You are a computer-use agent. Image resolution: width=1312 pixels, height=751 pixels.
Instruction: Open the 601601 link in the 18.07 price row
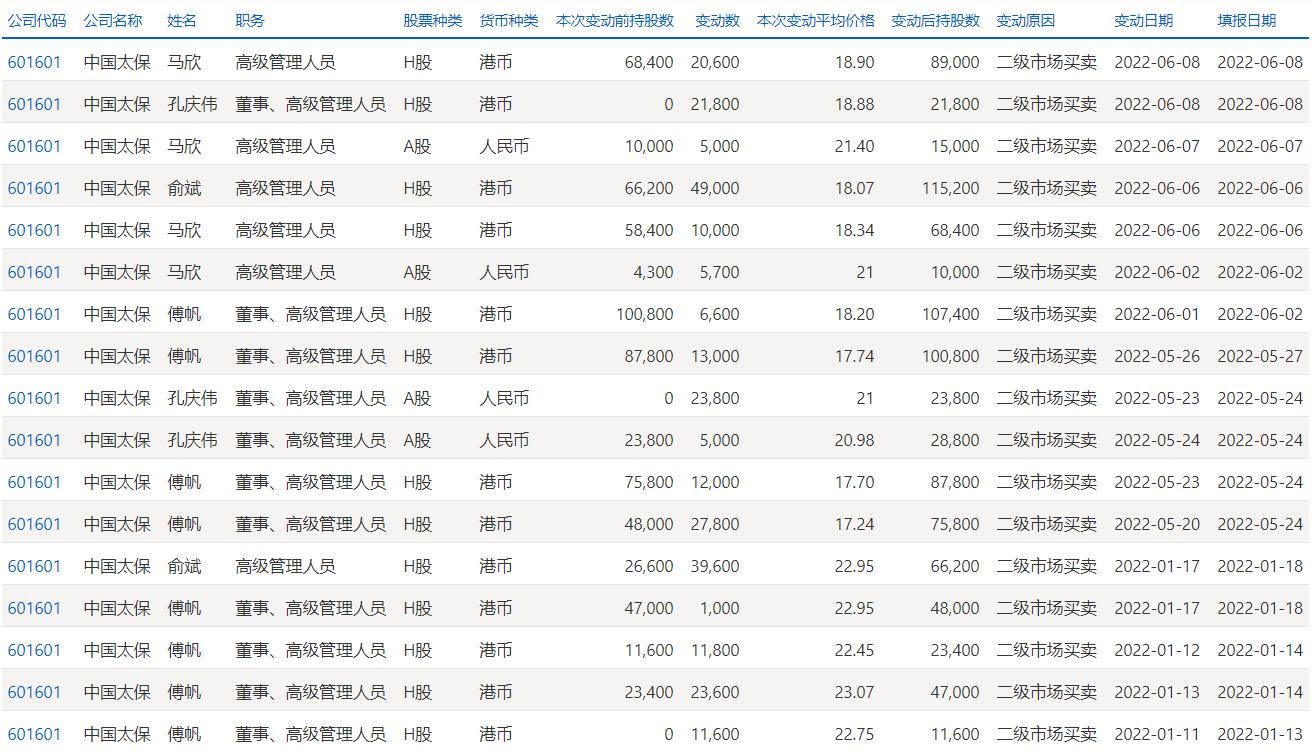pos(34,188)
